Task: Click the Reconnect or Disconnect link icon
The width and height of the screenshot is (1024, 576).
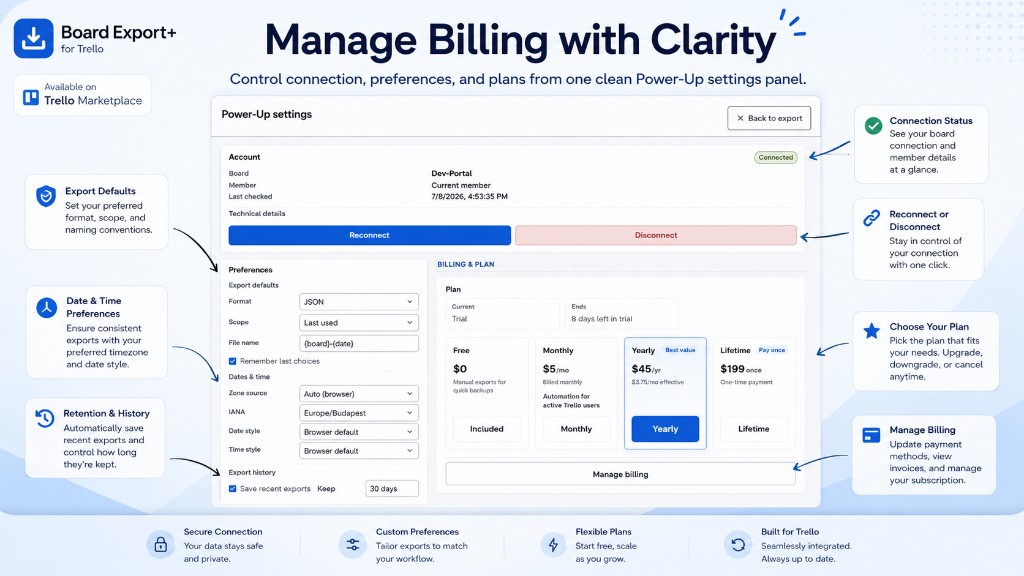Action: pos(872,218)
